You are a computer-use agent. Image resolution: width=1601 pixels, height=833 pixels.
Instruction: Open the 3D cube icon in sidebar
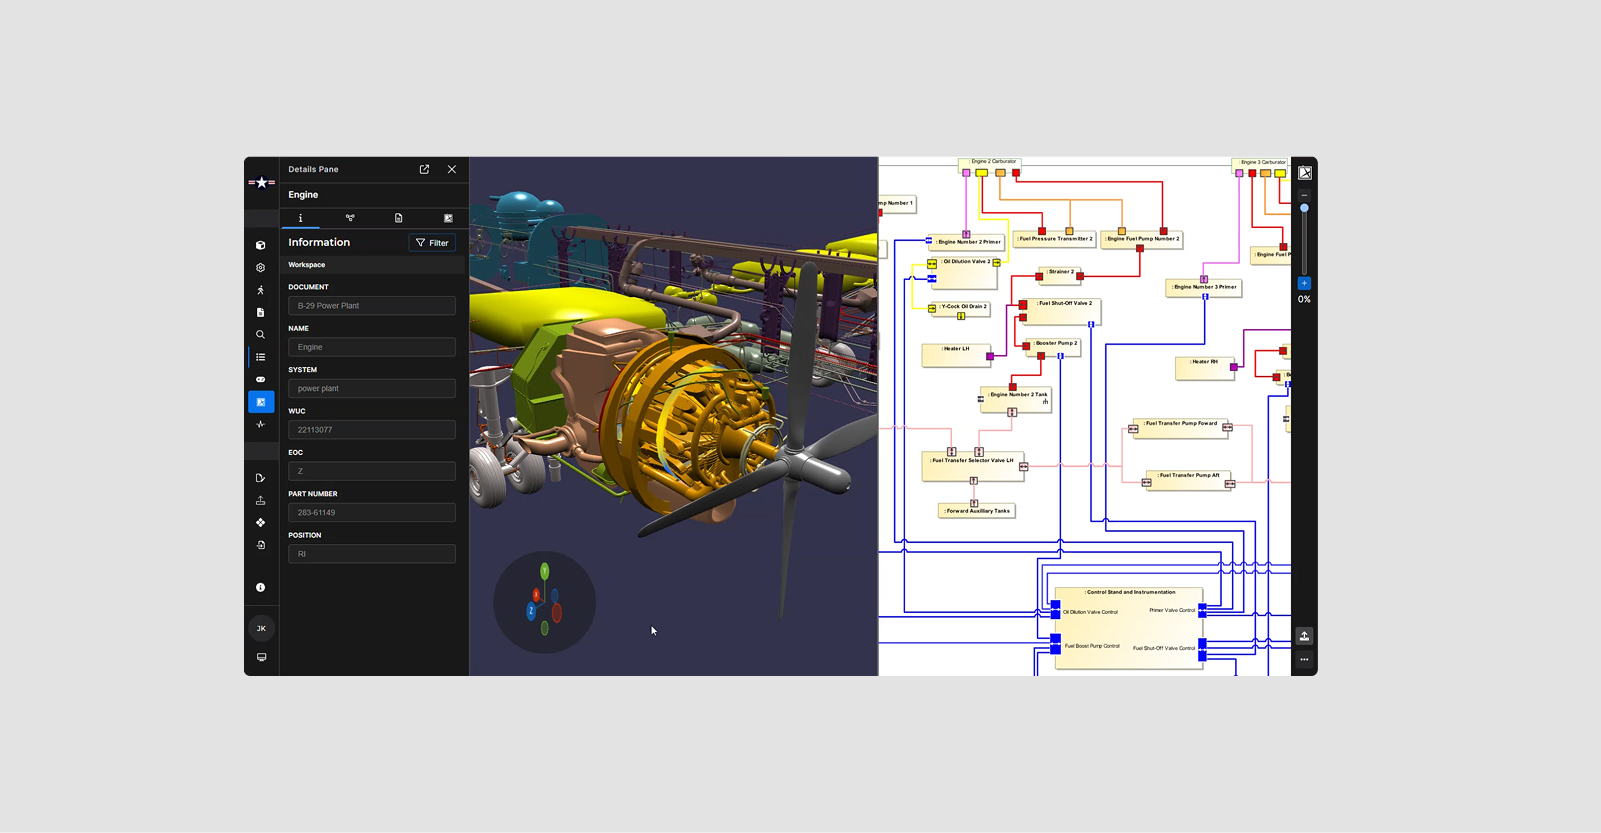click(x=261, y=245)
